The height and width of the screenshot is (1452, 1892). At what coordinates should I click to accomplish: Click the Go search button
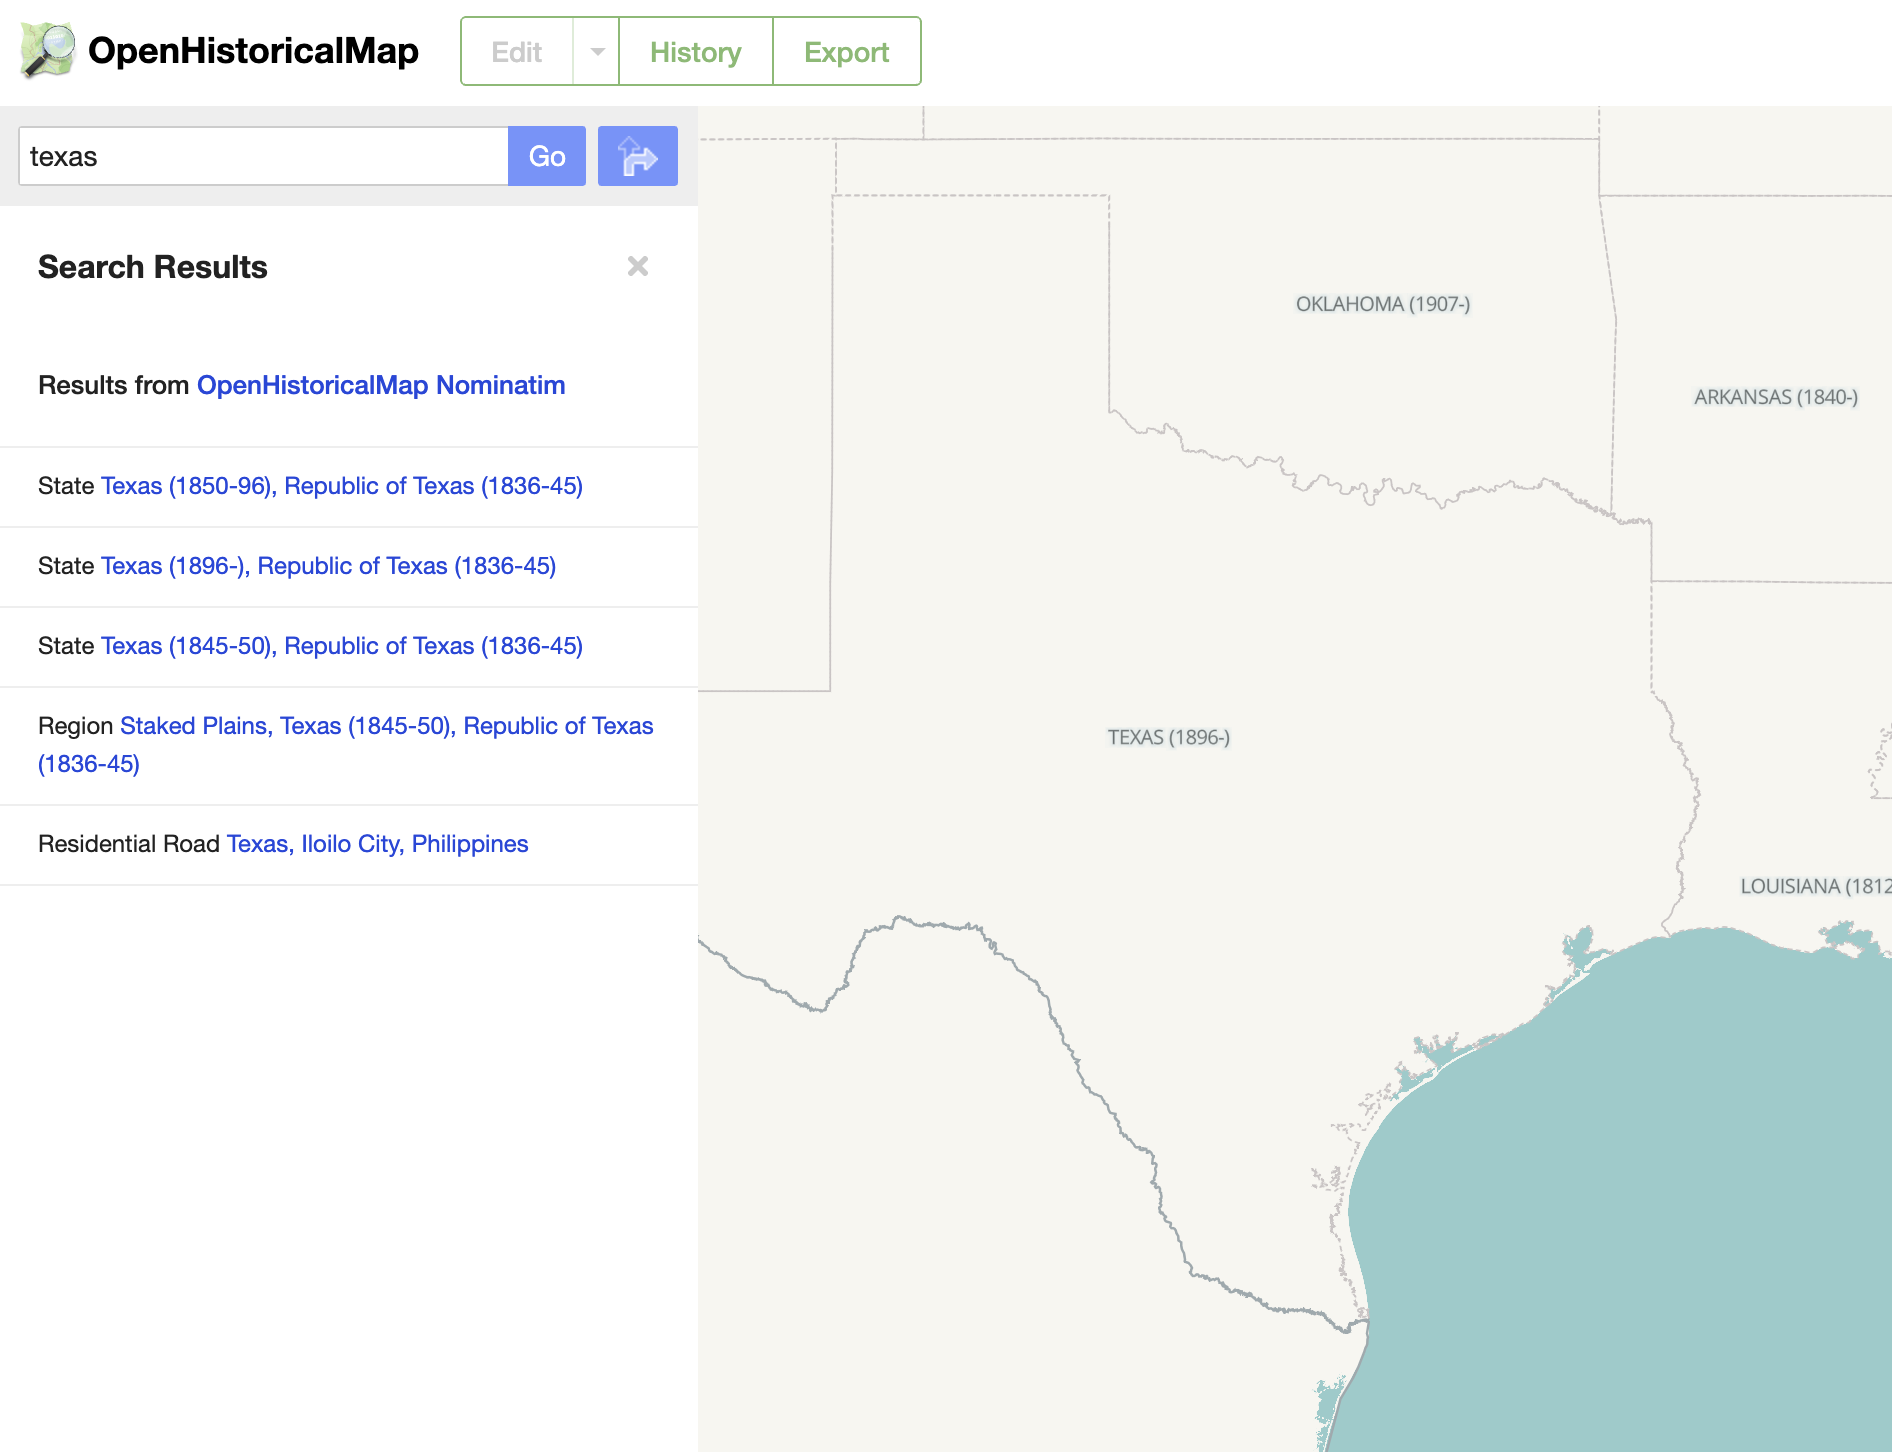(x=546, y=156)
